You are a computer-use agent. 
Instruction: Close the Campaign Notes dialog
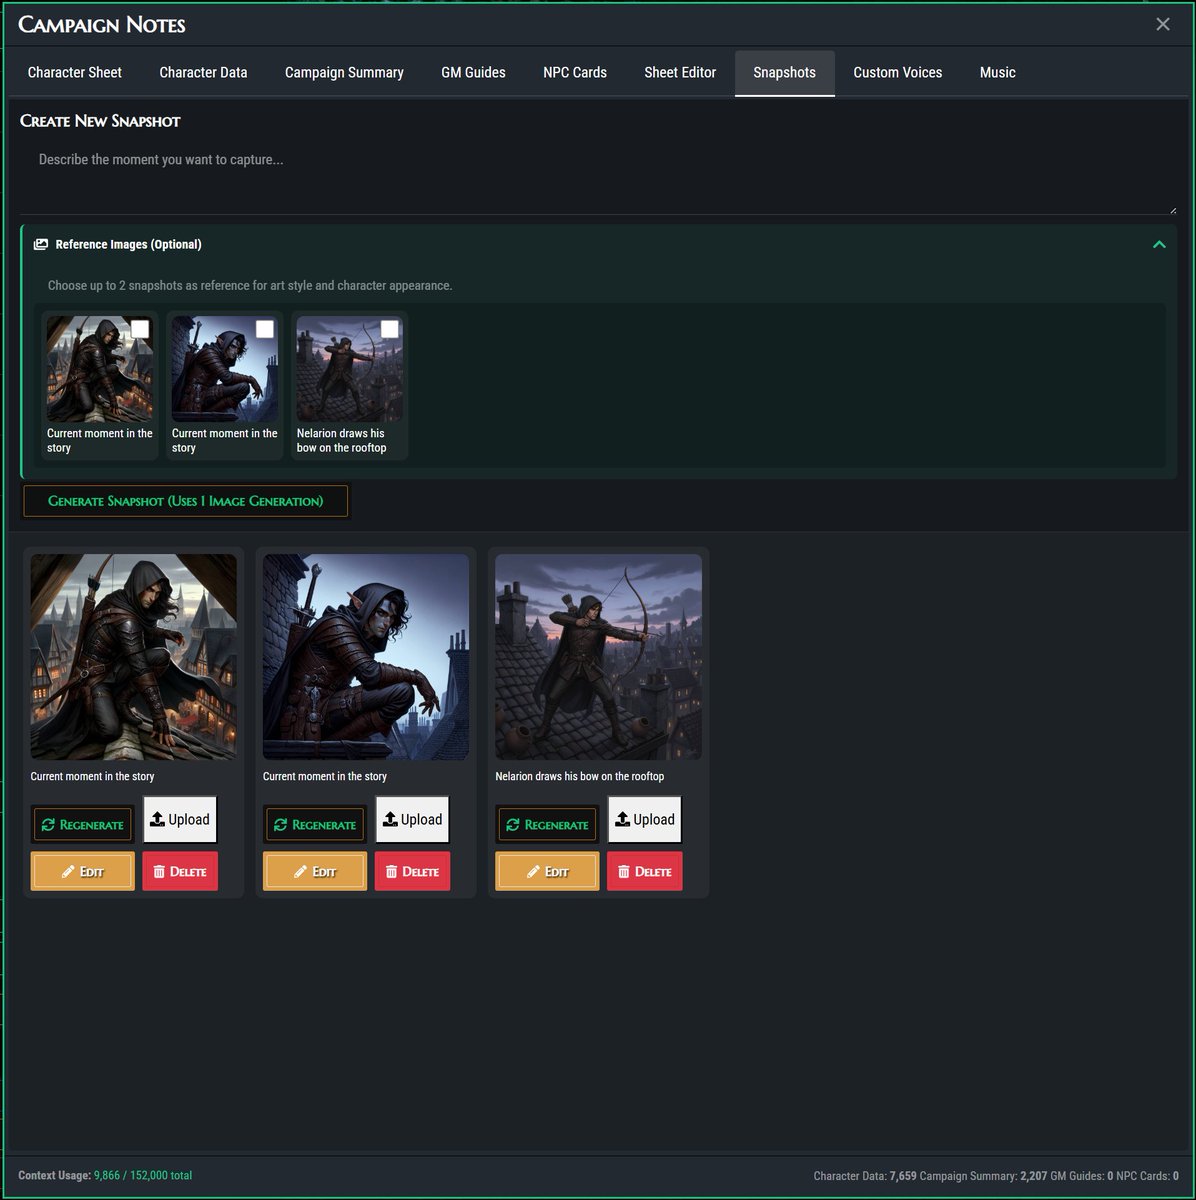(x=1163, y=24)
